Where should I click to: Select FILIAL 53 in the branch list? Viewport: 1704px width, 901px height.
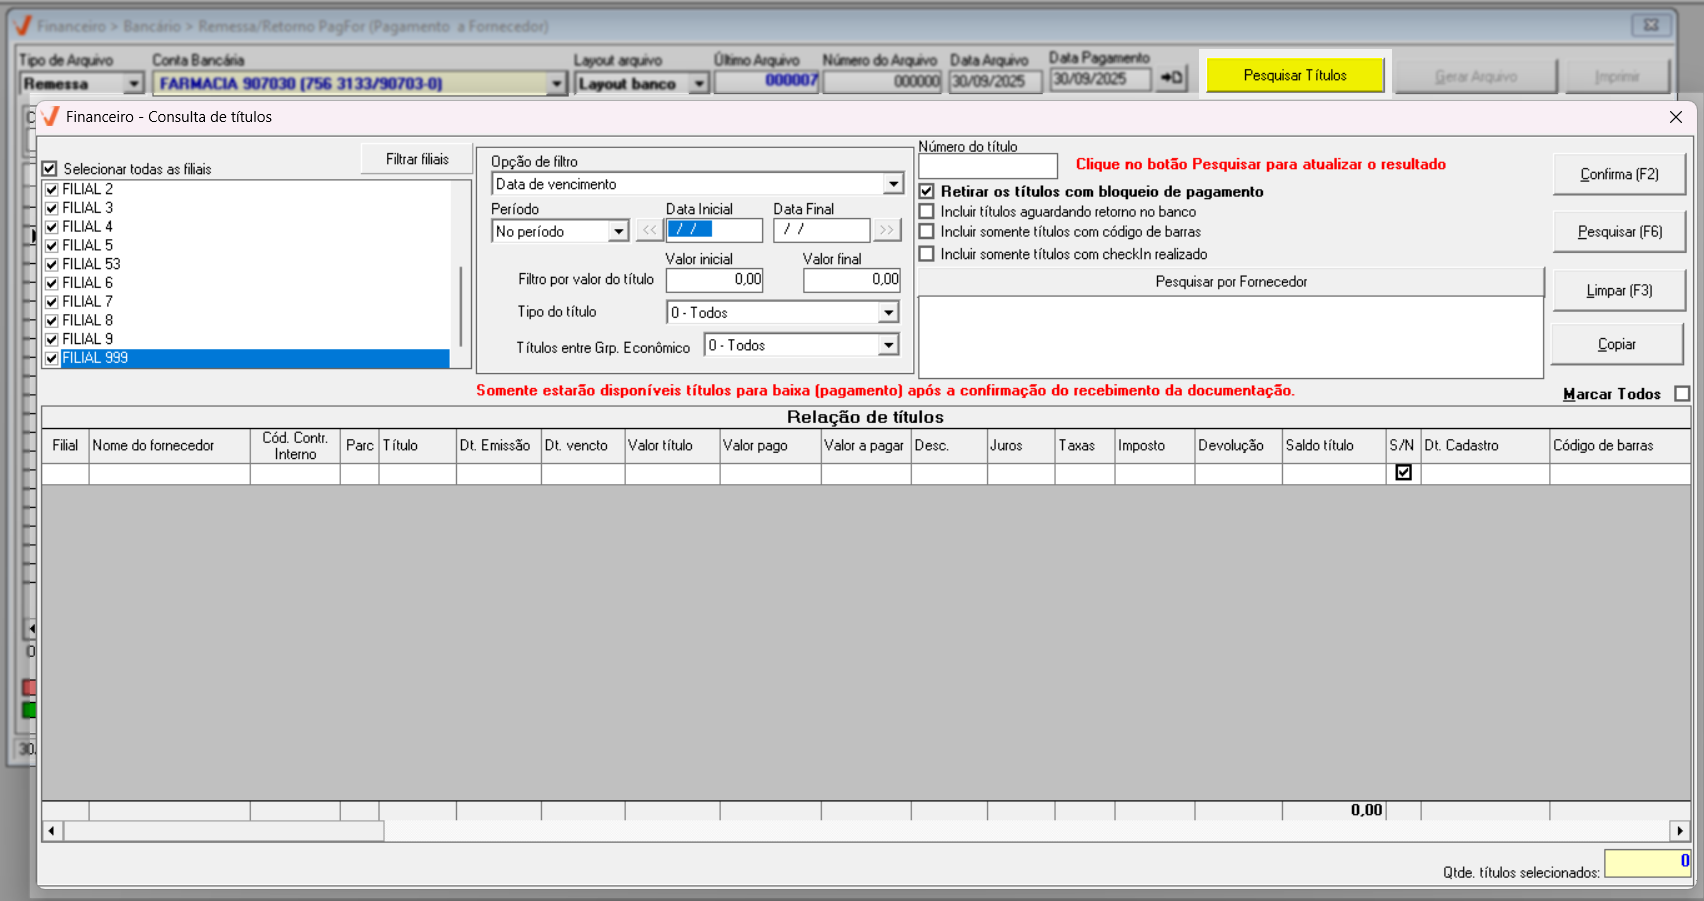(91, 264)
